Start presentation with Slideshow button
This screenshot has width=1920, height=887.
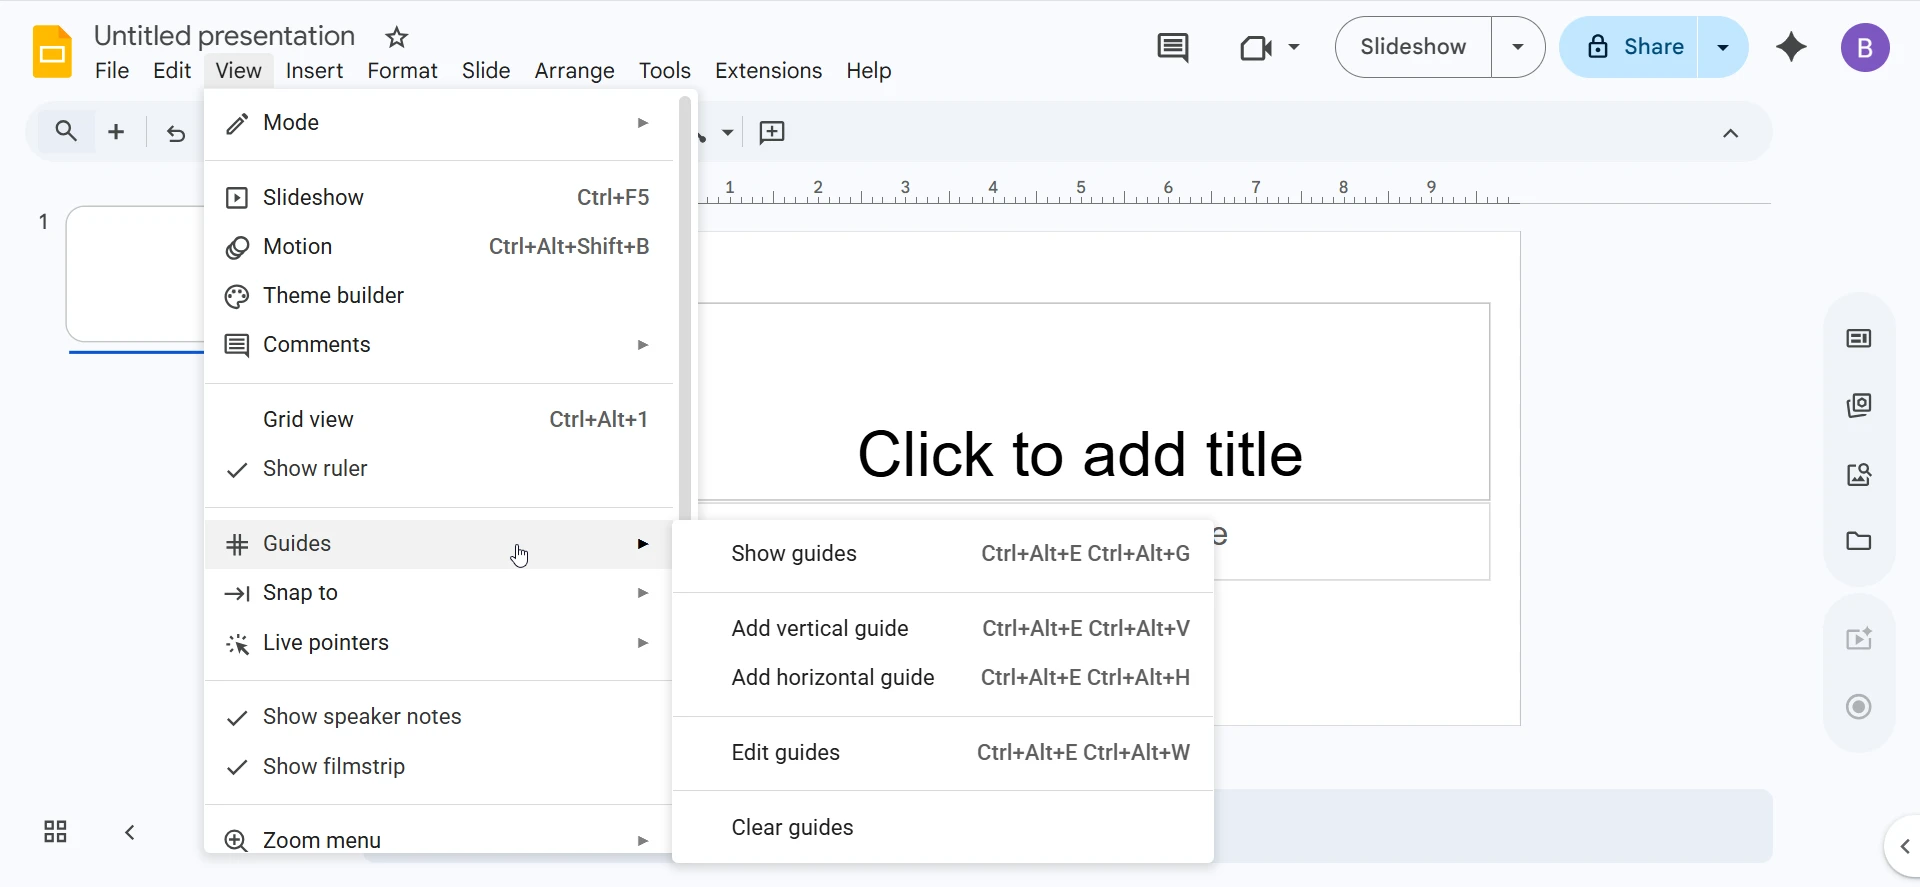tap(1412, 47)
